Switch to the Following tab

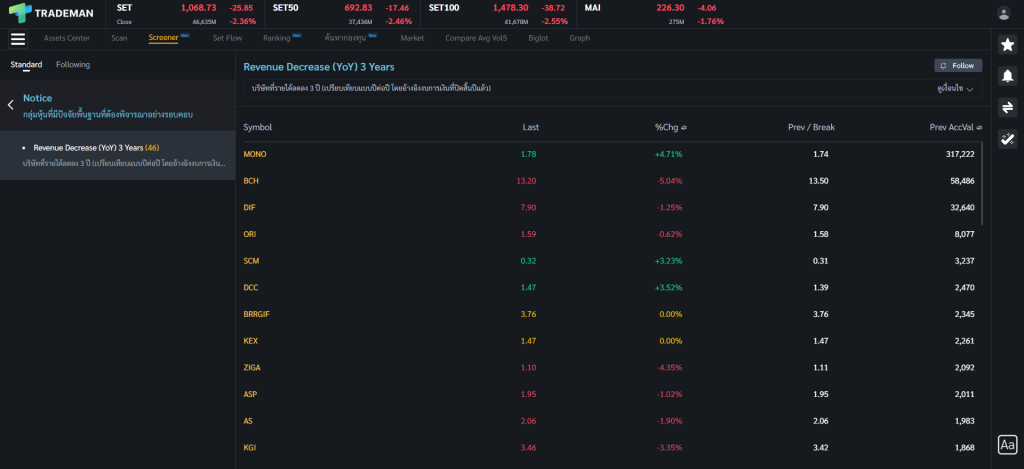coord(73,65)
